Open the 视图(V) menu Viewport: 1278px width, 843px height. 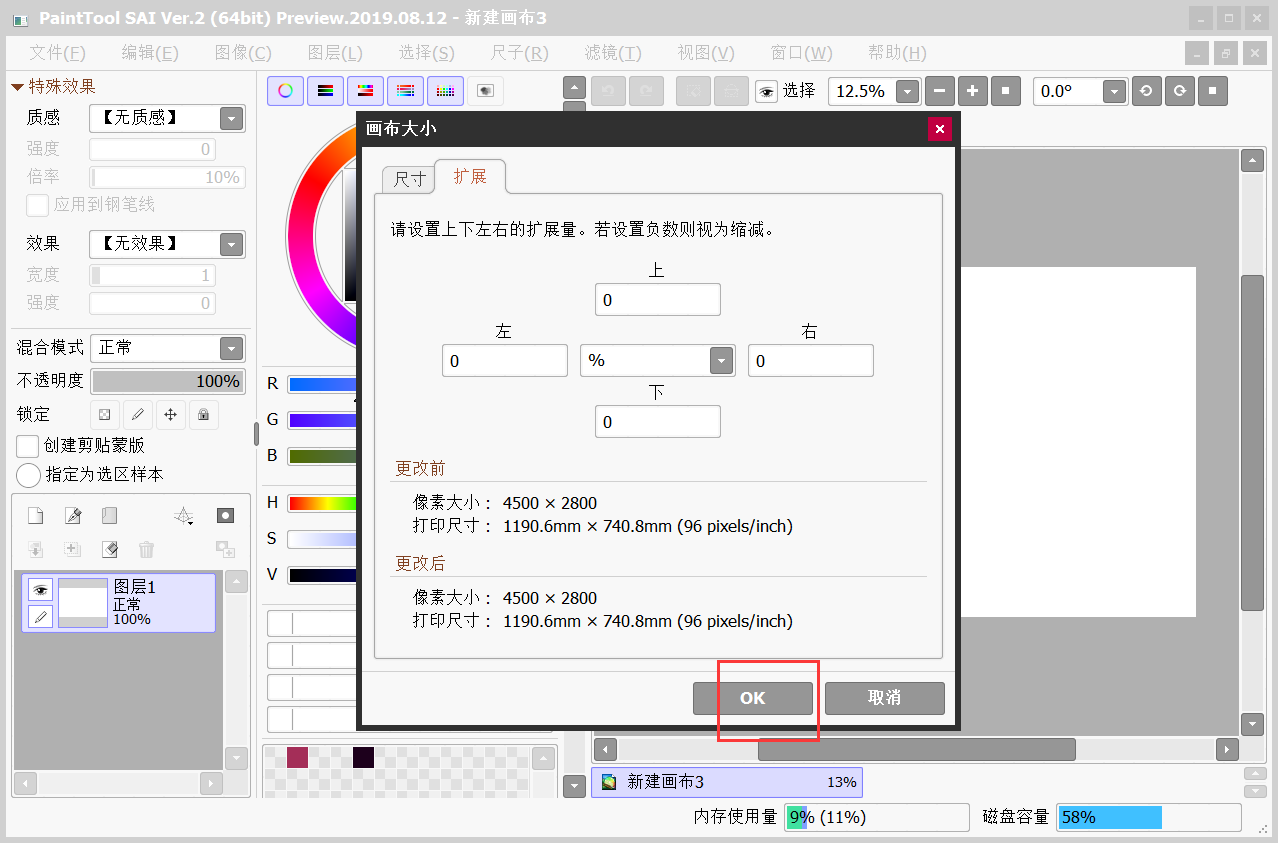pos(706,53)
